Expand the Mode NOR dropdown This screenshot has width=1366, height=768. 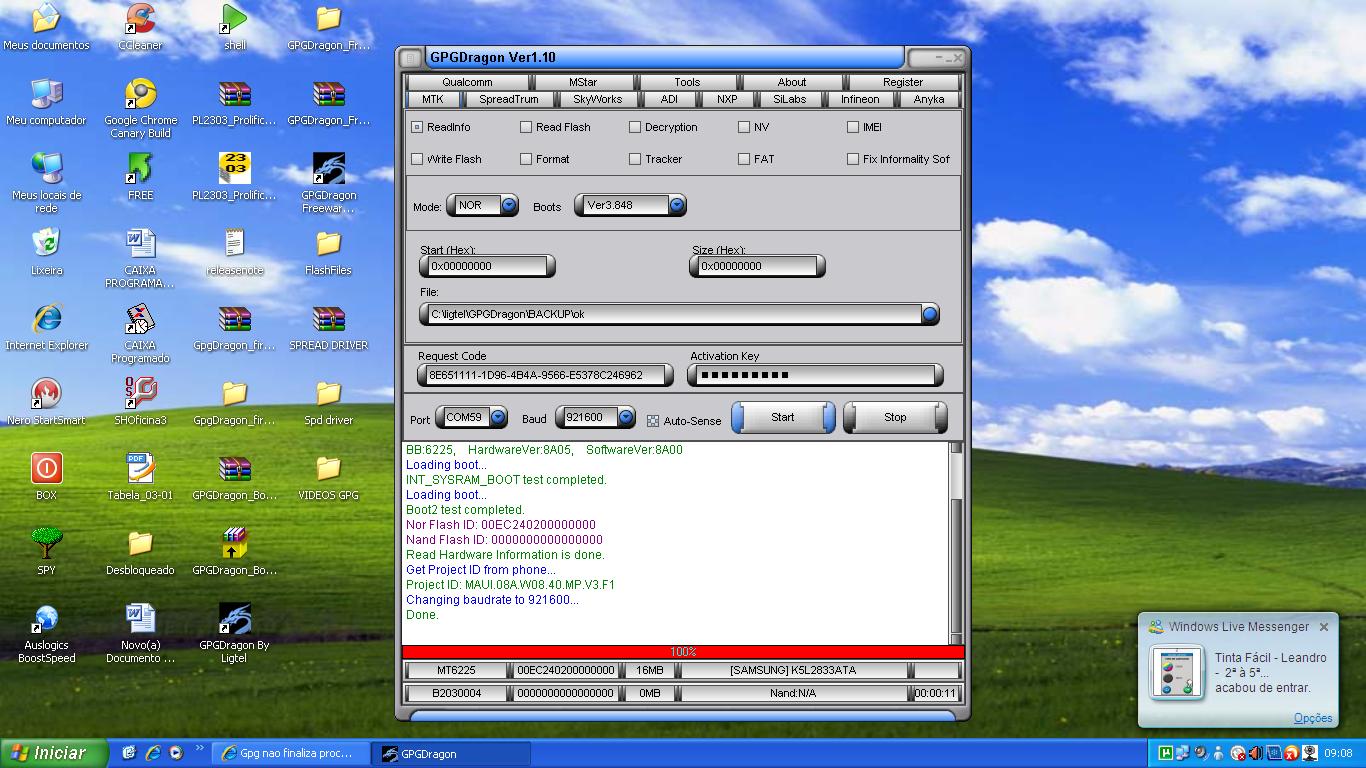[509, 205]
